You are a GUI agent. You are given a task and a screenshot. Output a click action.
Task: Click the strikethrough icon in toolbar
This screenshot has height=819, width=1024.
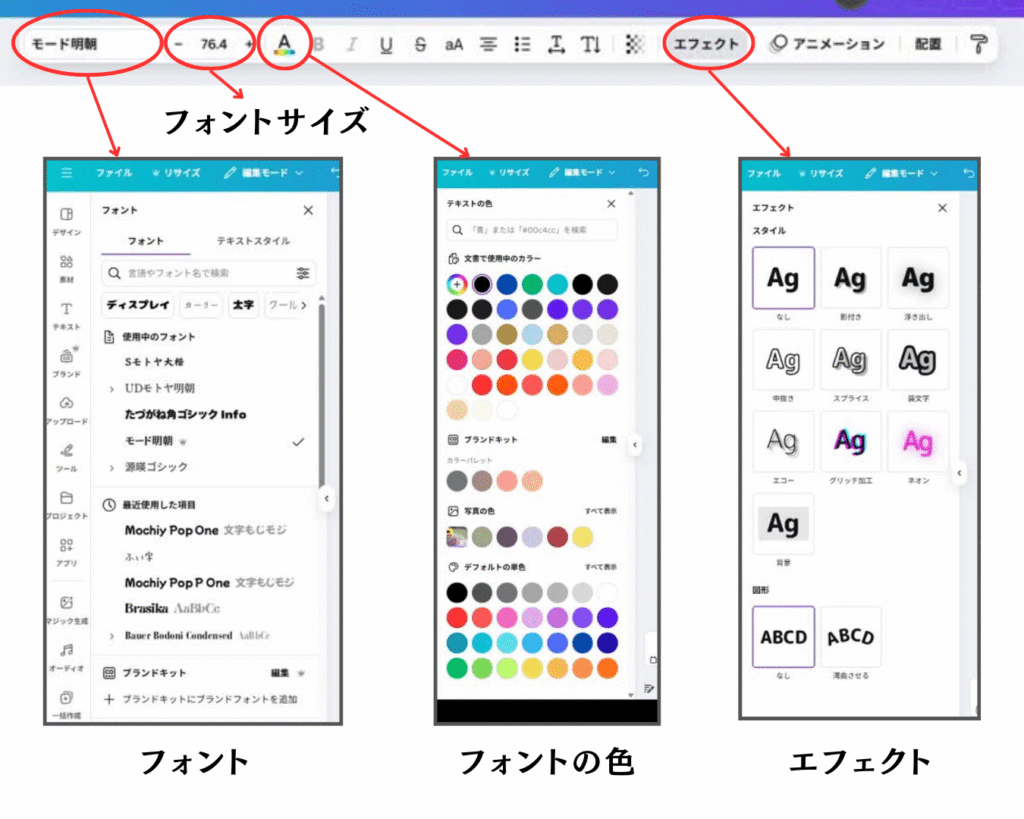[420, 44]
